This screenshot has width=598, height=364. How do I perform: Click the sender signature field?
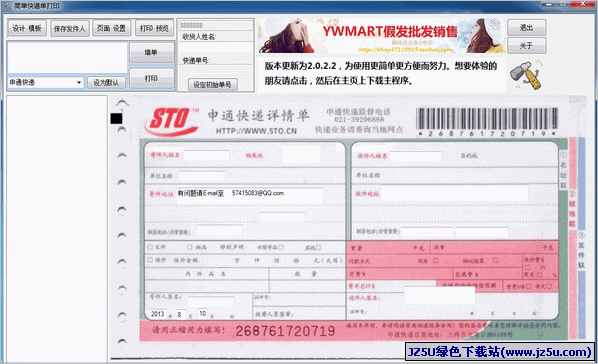(211, 302)
